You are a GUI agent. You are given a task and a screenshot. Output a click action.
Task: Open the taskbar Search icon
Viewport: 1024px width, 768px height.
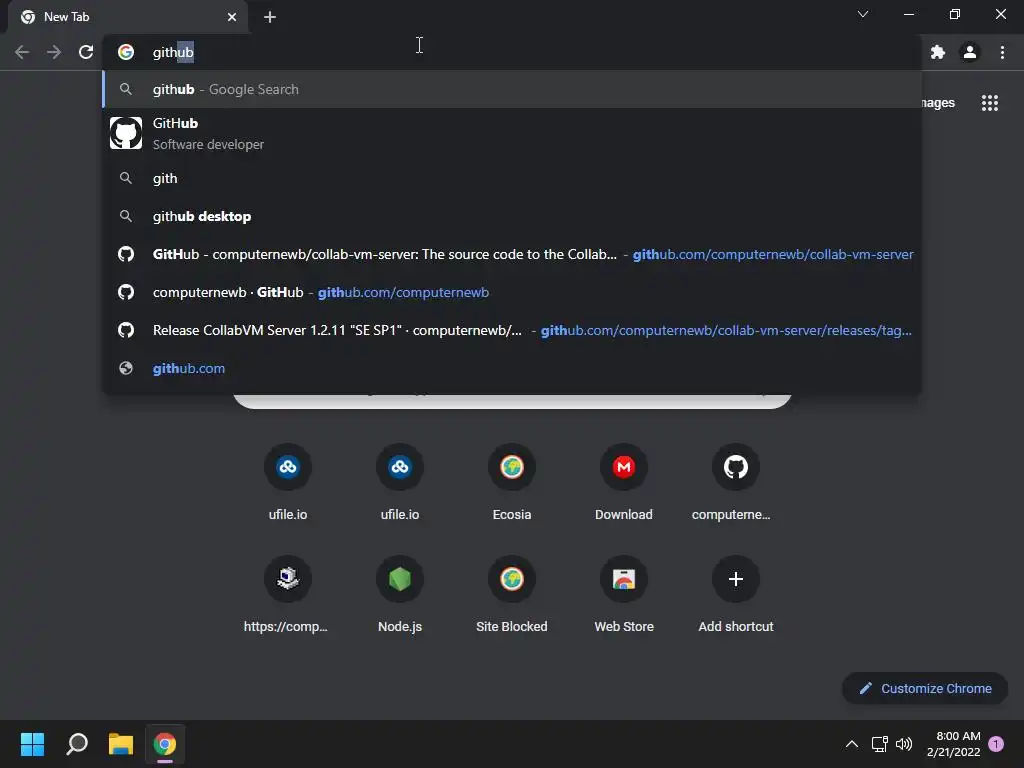click(77, 744)
